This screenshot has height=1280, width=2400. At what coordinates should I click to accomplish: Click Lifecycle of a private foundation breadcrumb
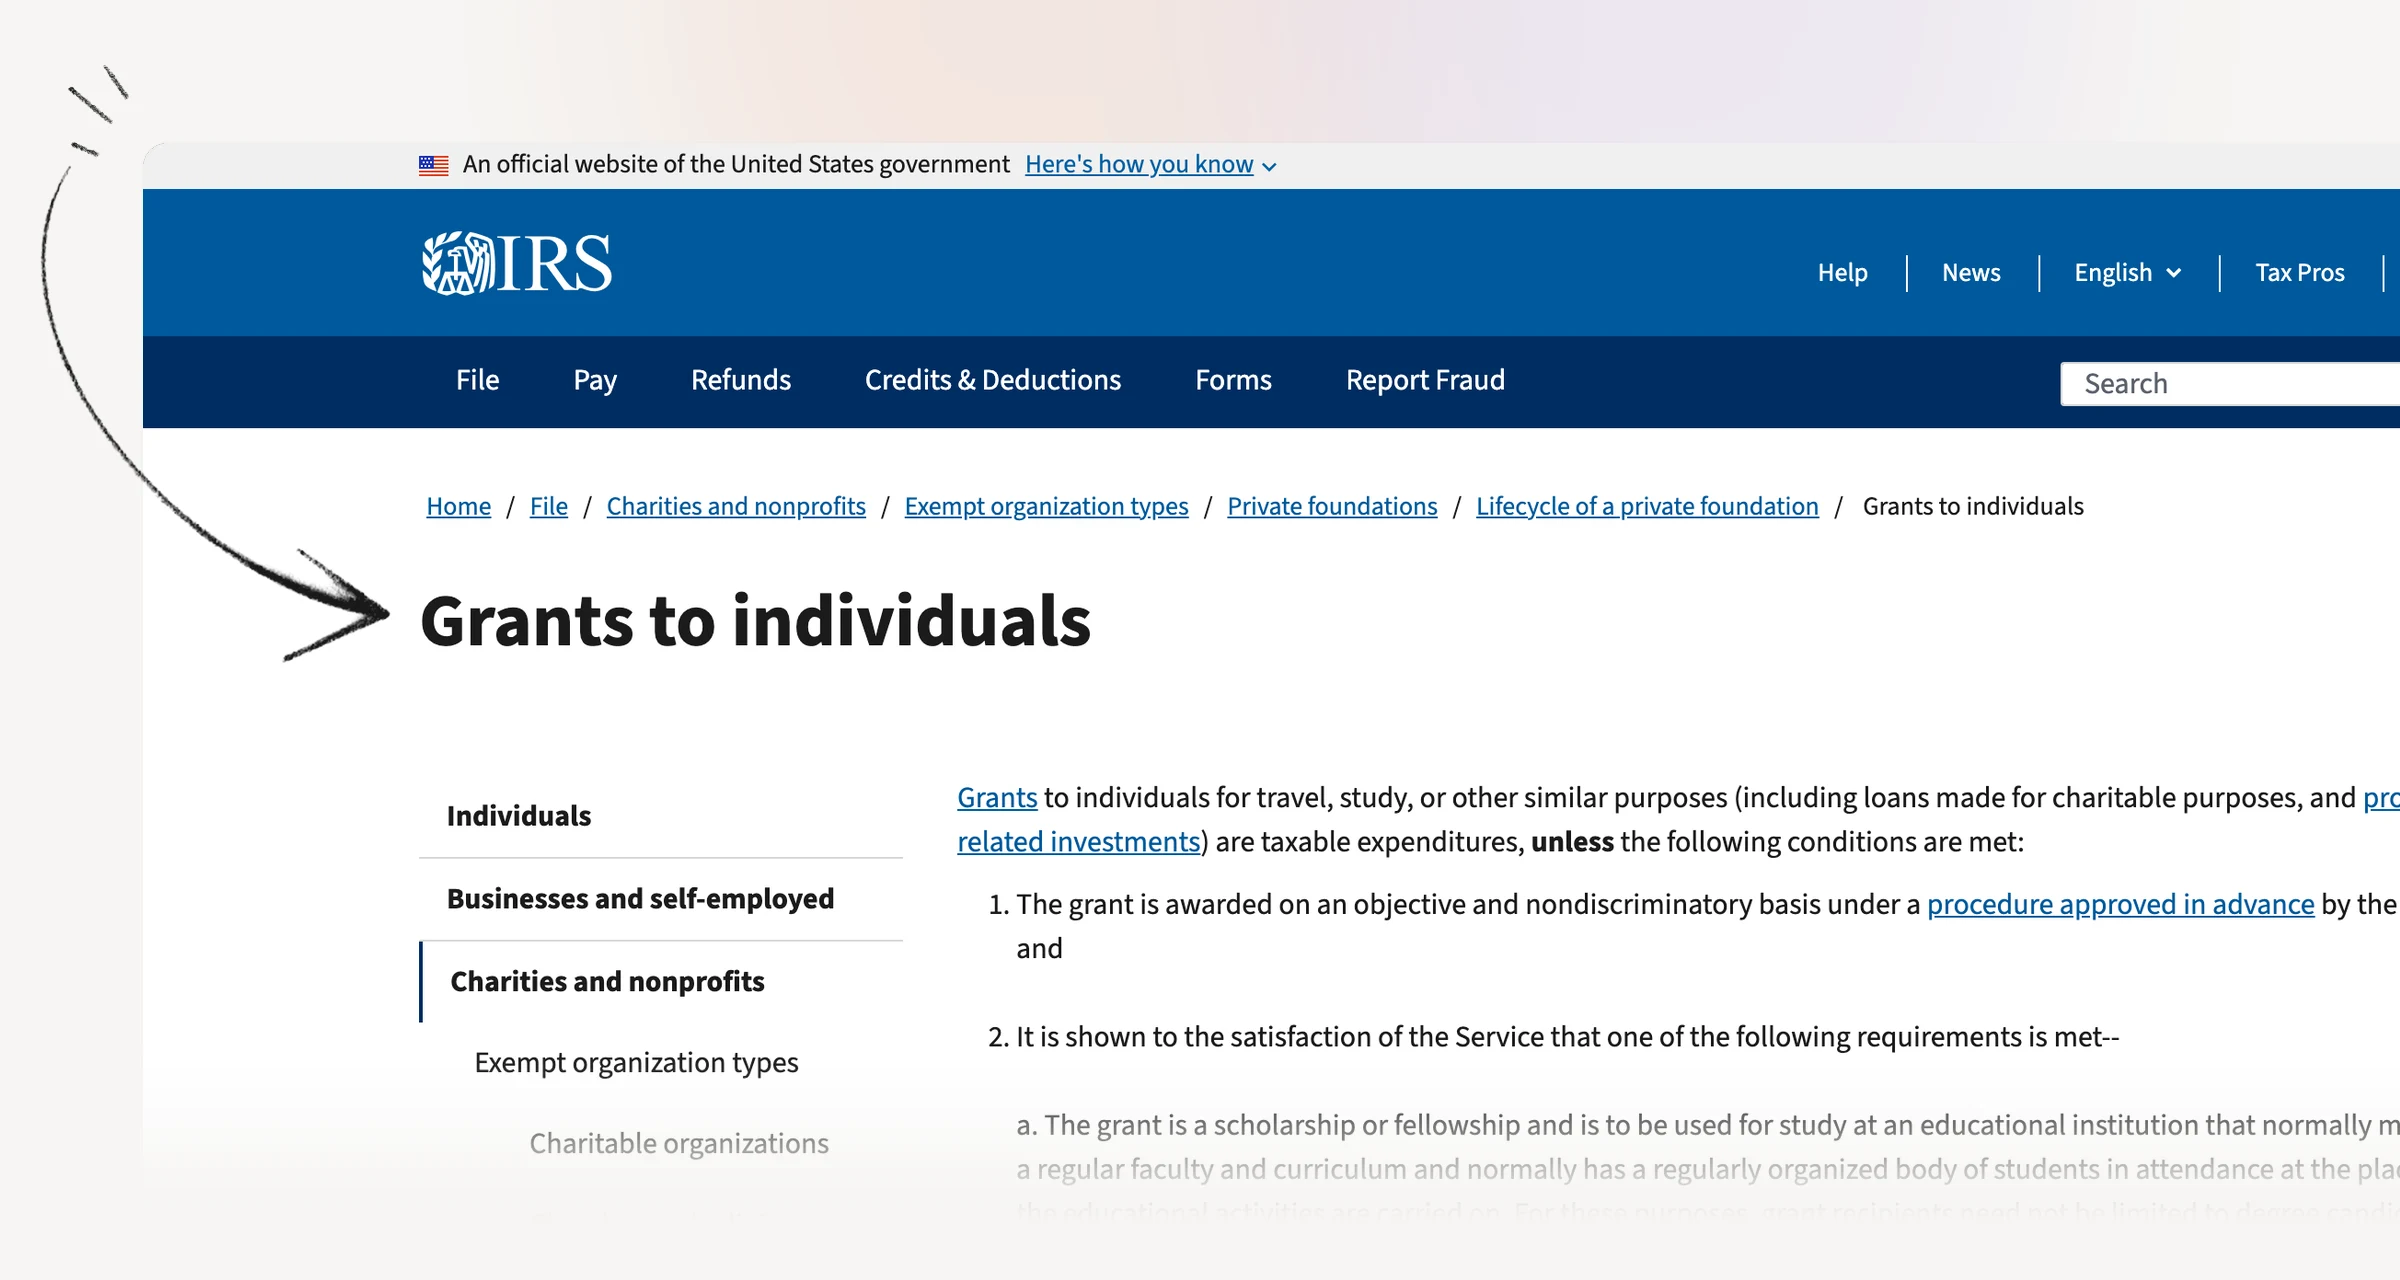(x=1647, y=506)
